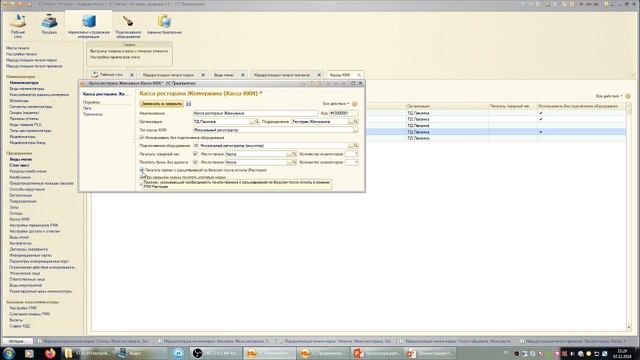The width and height of the screenshot is (640, 360).
Task: Click Количество экземпляров field in Печатать товарный чек row
Action: (351, 154)
